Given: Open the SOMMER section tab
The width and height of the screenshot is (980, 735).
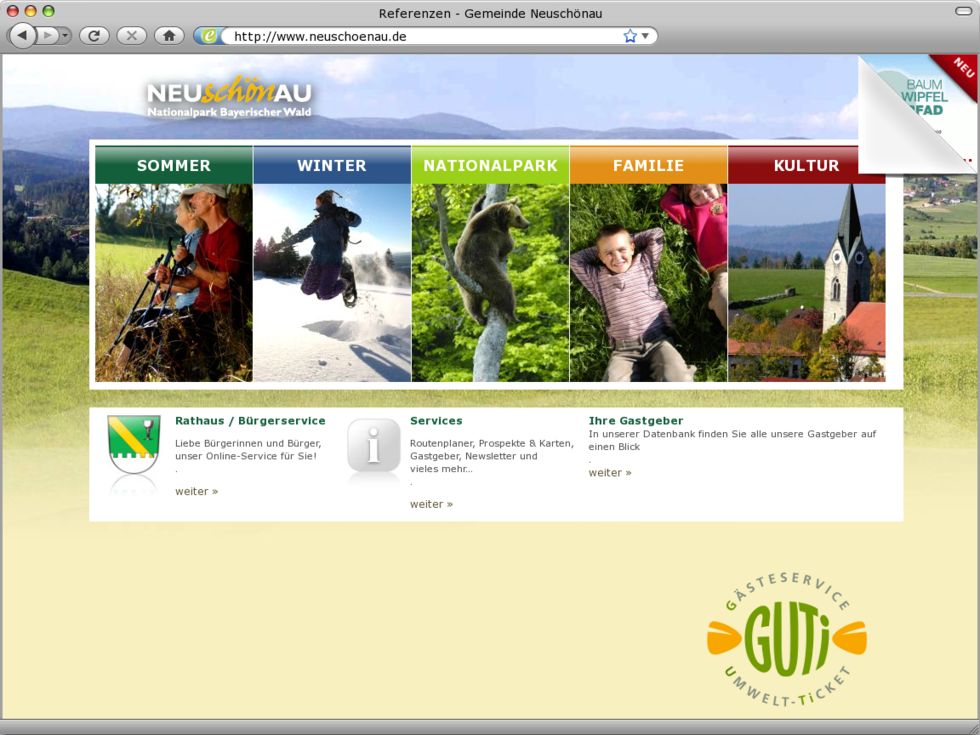Looking at the screenshot, I should (174, 165).
